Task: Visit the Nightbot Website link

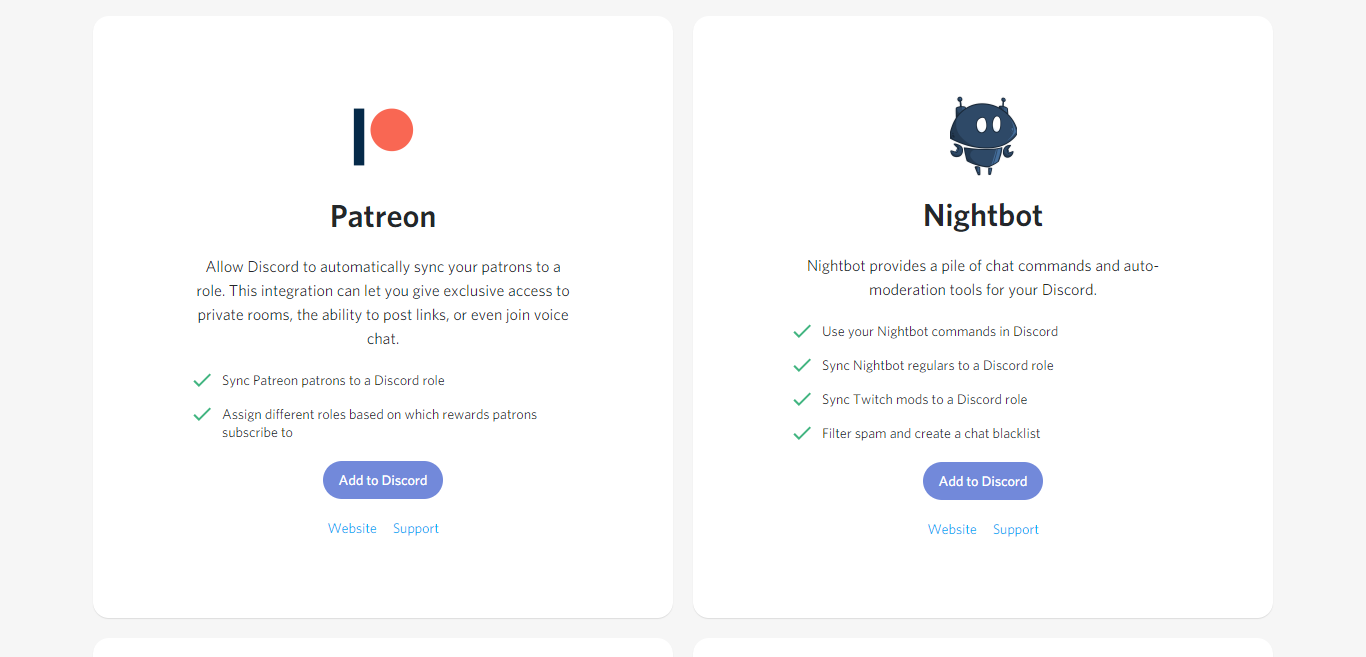Action: [952, 529]
